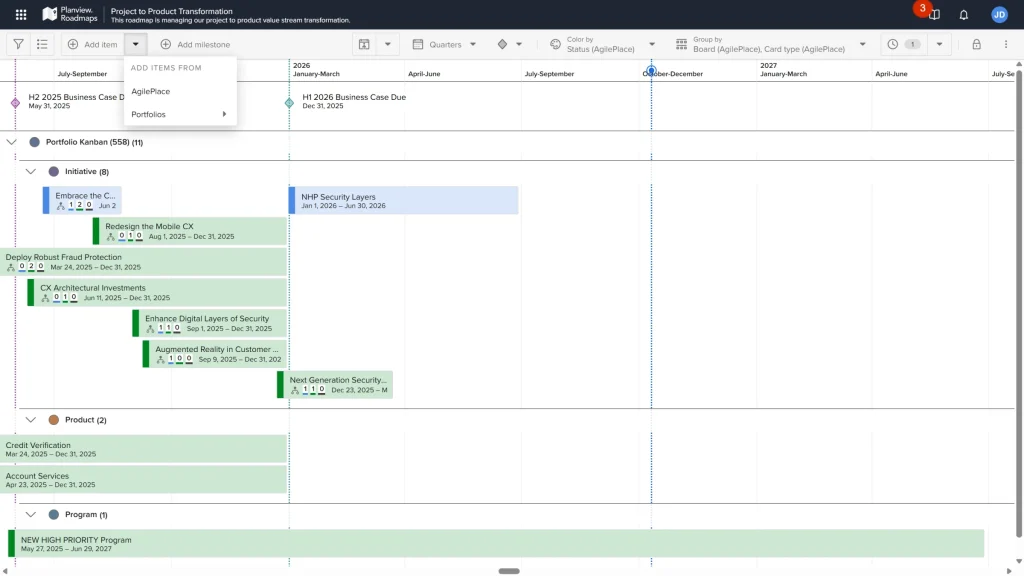
Task: Click the Project to Product Transformation title
Action: coord(171,11)
